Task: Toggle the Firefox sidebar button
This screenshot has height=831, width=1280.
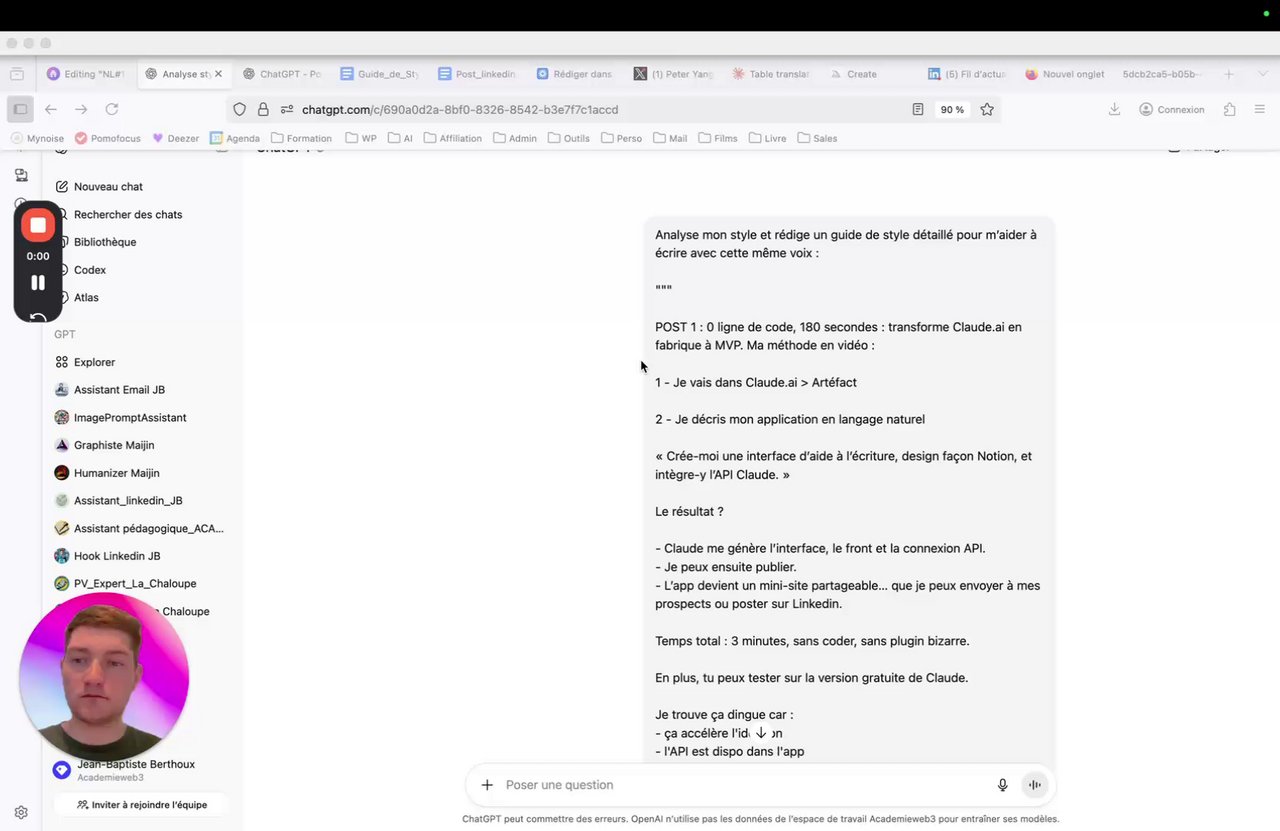Action: 20,109
